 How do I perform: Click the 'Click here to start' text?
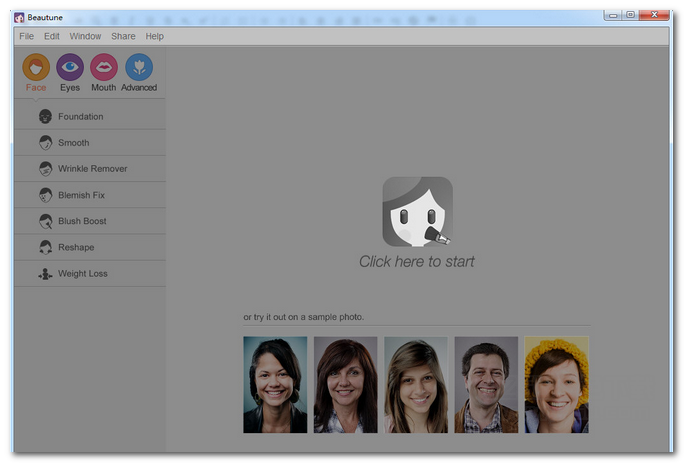point(417,261)
